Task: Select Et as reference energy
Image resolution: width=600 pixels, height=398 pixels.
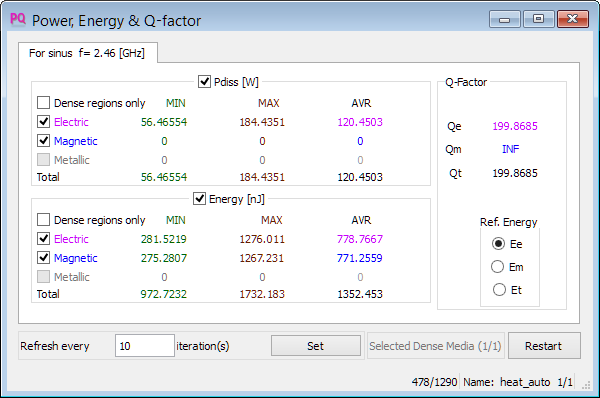Action: tap(499, 290)
